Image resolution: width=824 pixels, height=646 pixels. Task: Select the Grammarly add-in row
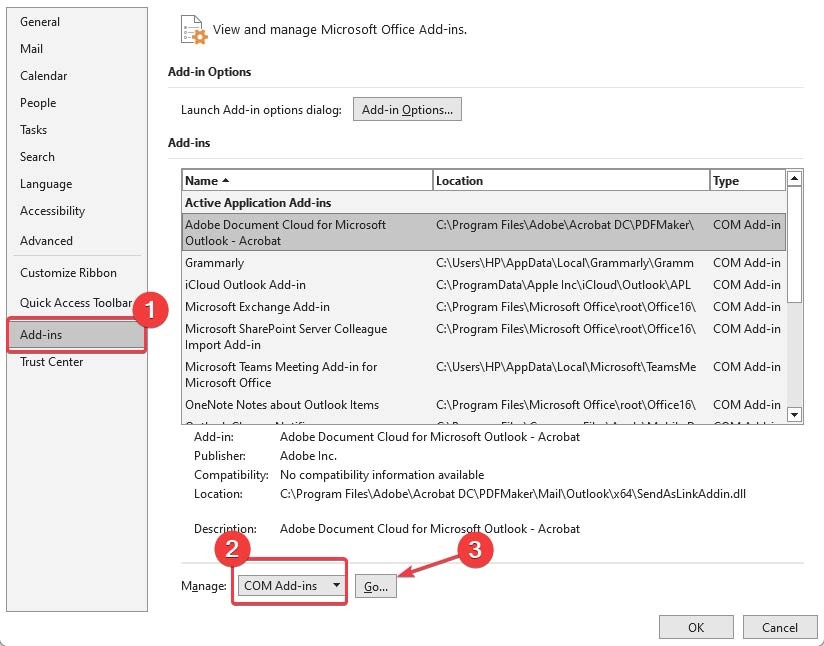[x=483, y=262]
